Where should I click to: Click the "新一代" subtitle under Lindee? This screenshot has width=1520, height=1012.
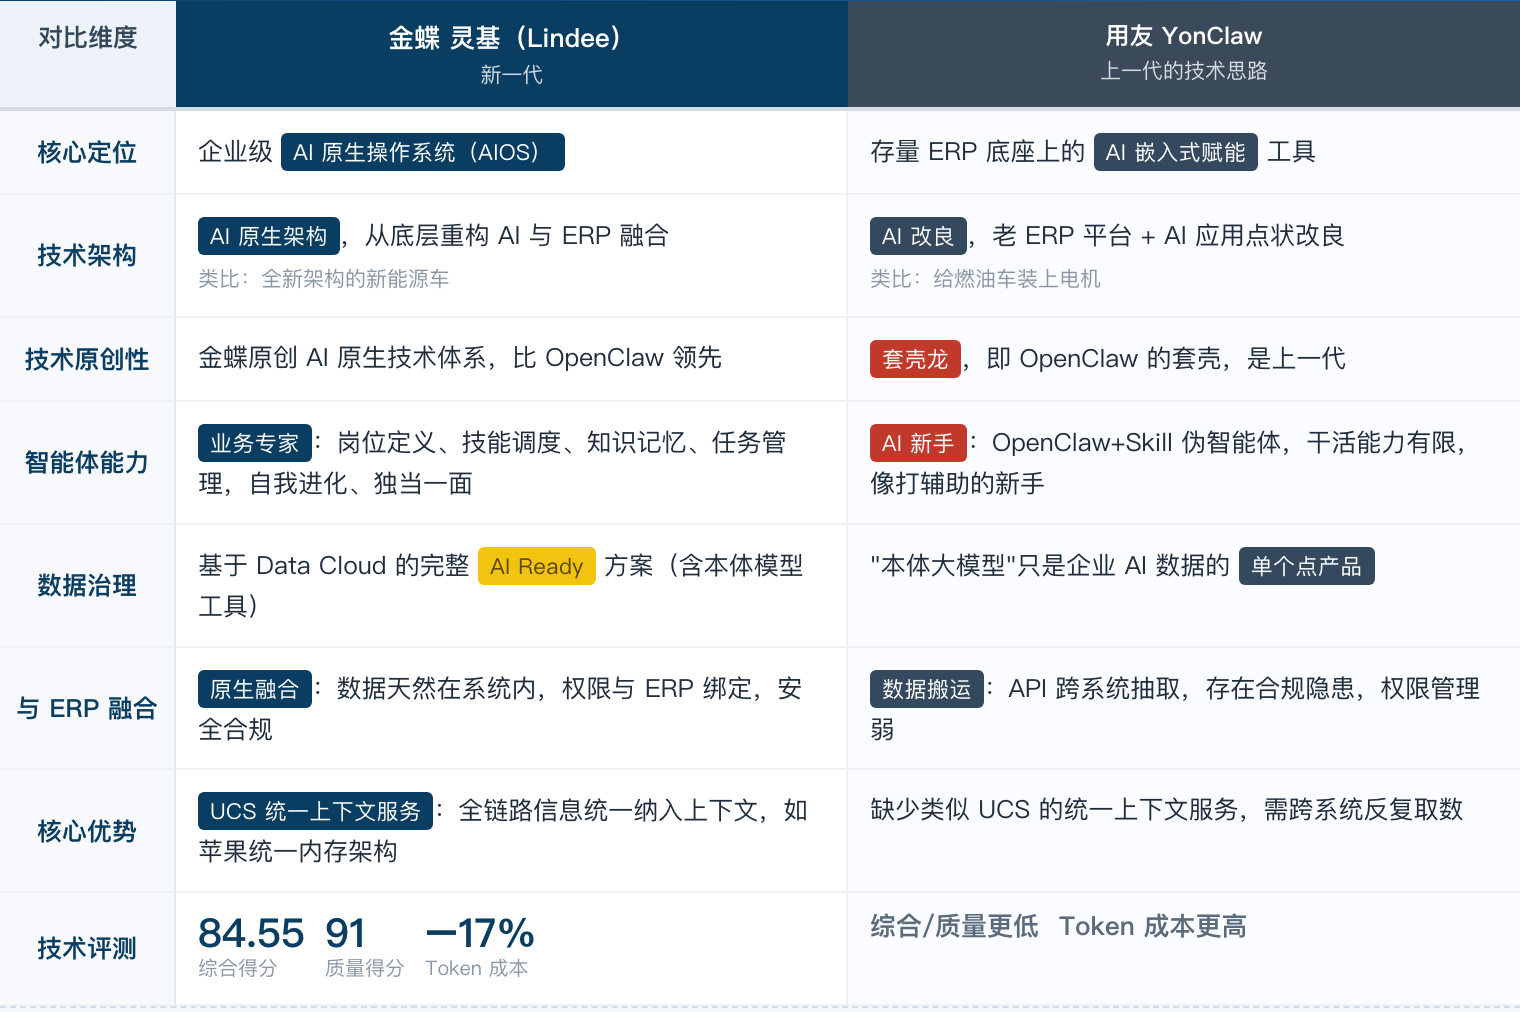[x=511, y=75]
